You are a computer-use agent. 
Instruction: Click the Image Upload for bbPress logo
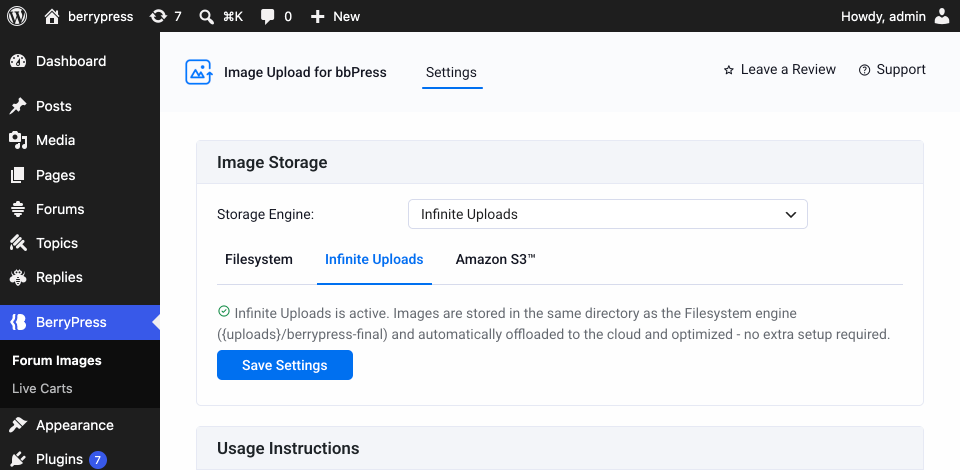tap(198, 72)
